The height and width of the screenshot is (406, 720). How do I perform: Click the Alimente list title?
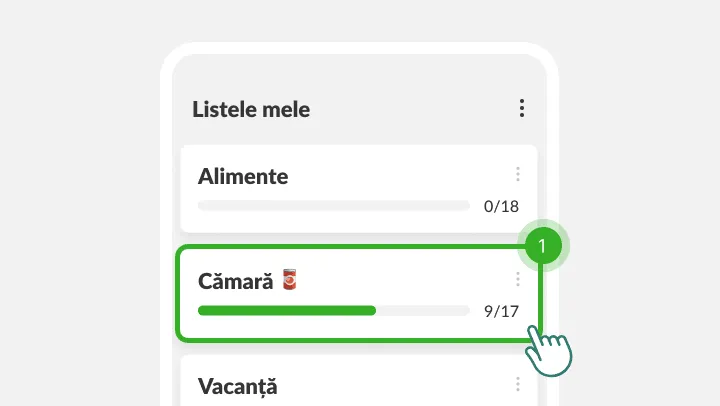(243, 176)
